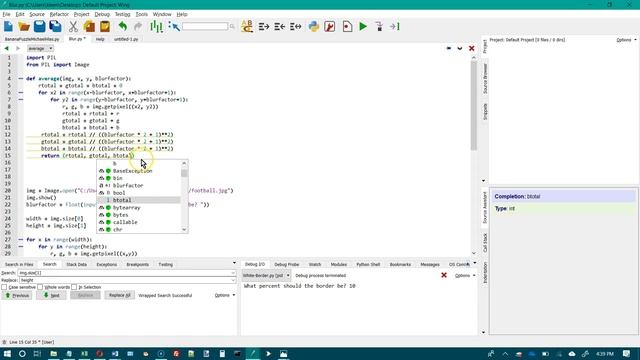Switch to the Exceptions tab
The image size is (640, 360).
[107, 264]
